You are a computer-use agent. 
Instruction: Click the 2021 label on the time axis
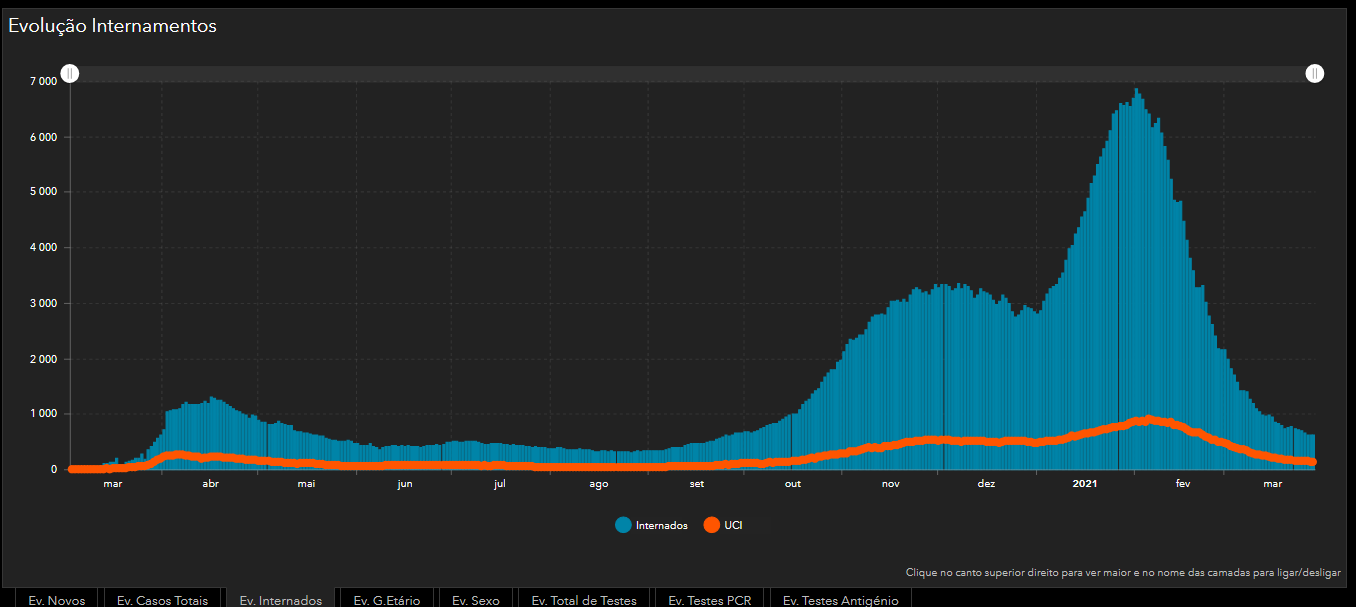click(1085, 485)
